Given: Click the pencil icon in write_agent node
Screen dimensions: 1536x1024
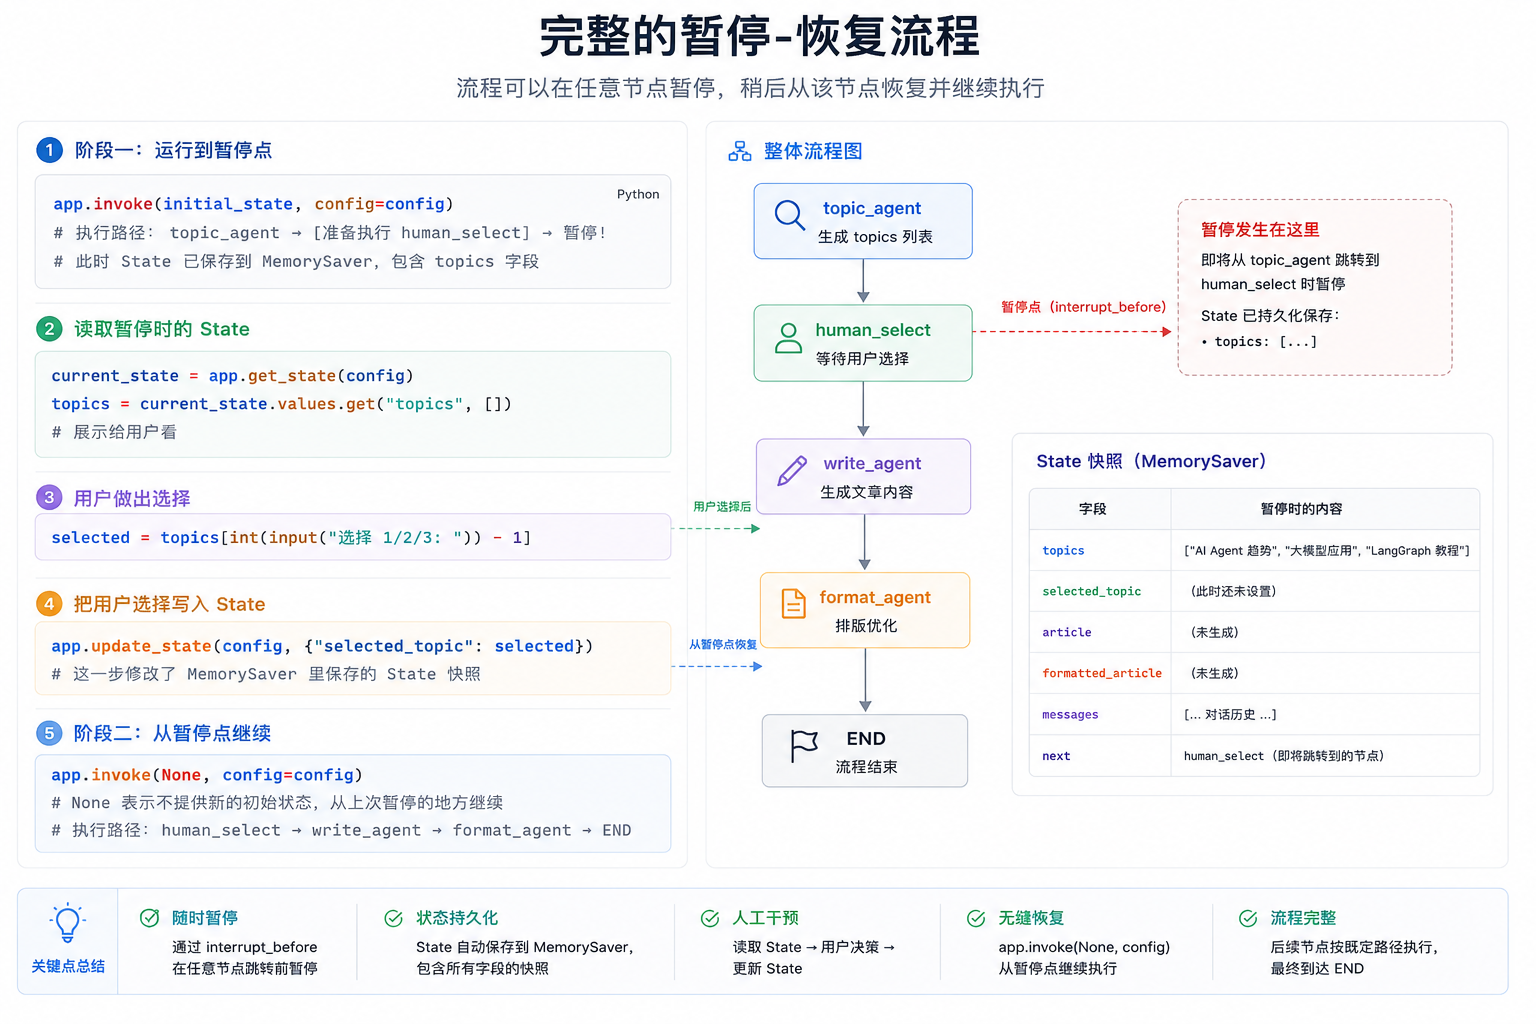Looking at the screenshot, I should click(792, 471).
